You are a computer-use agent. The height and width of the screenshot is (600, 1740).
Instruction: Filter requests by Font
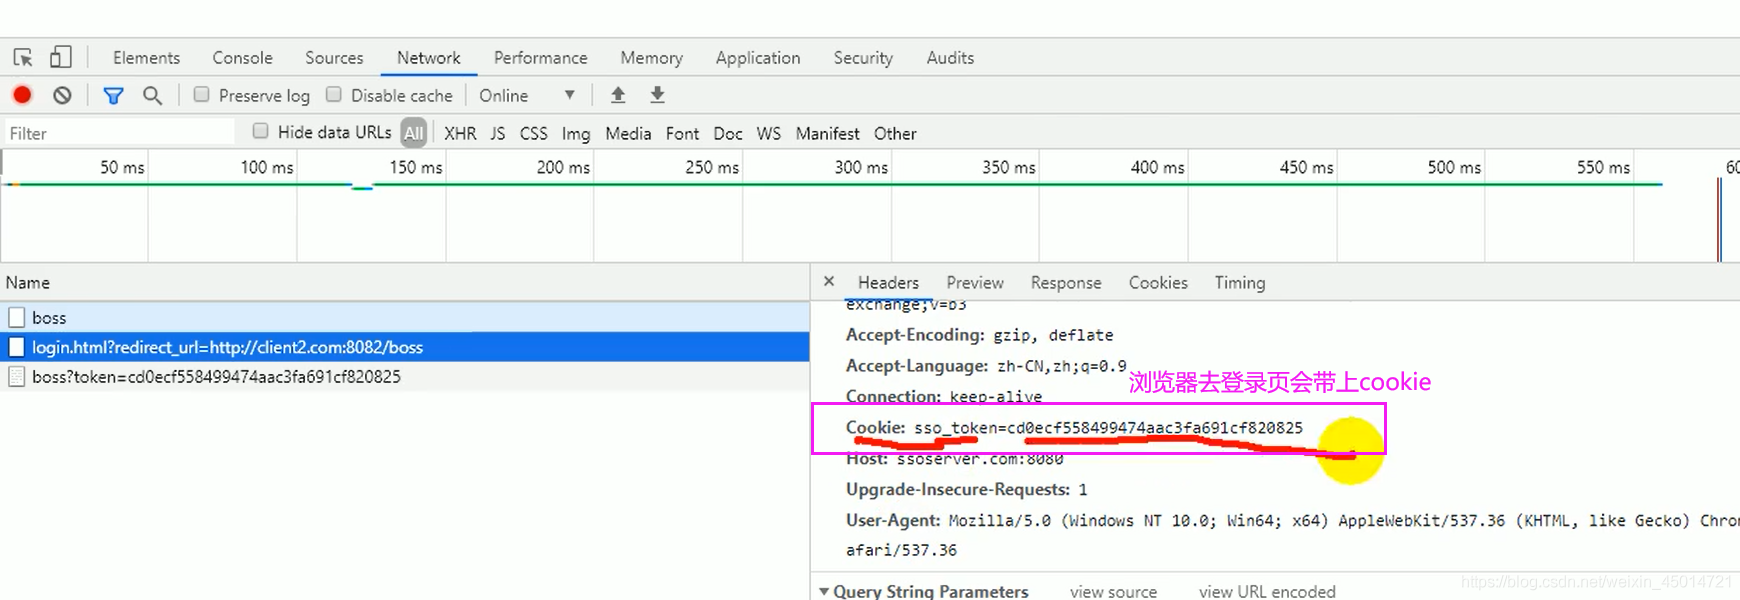tap(682, 133)
